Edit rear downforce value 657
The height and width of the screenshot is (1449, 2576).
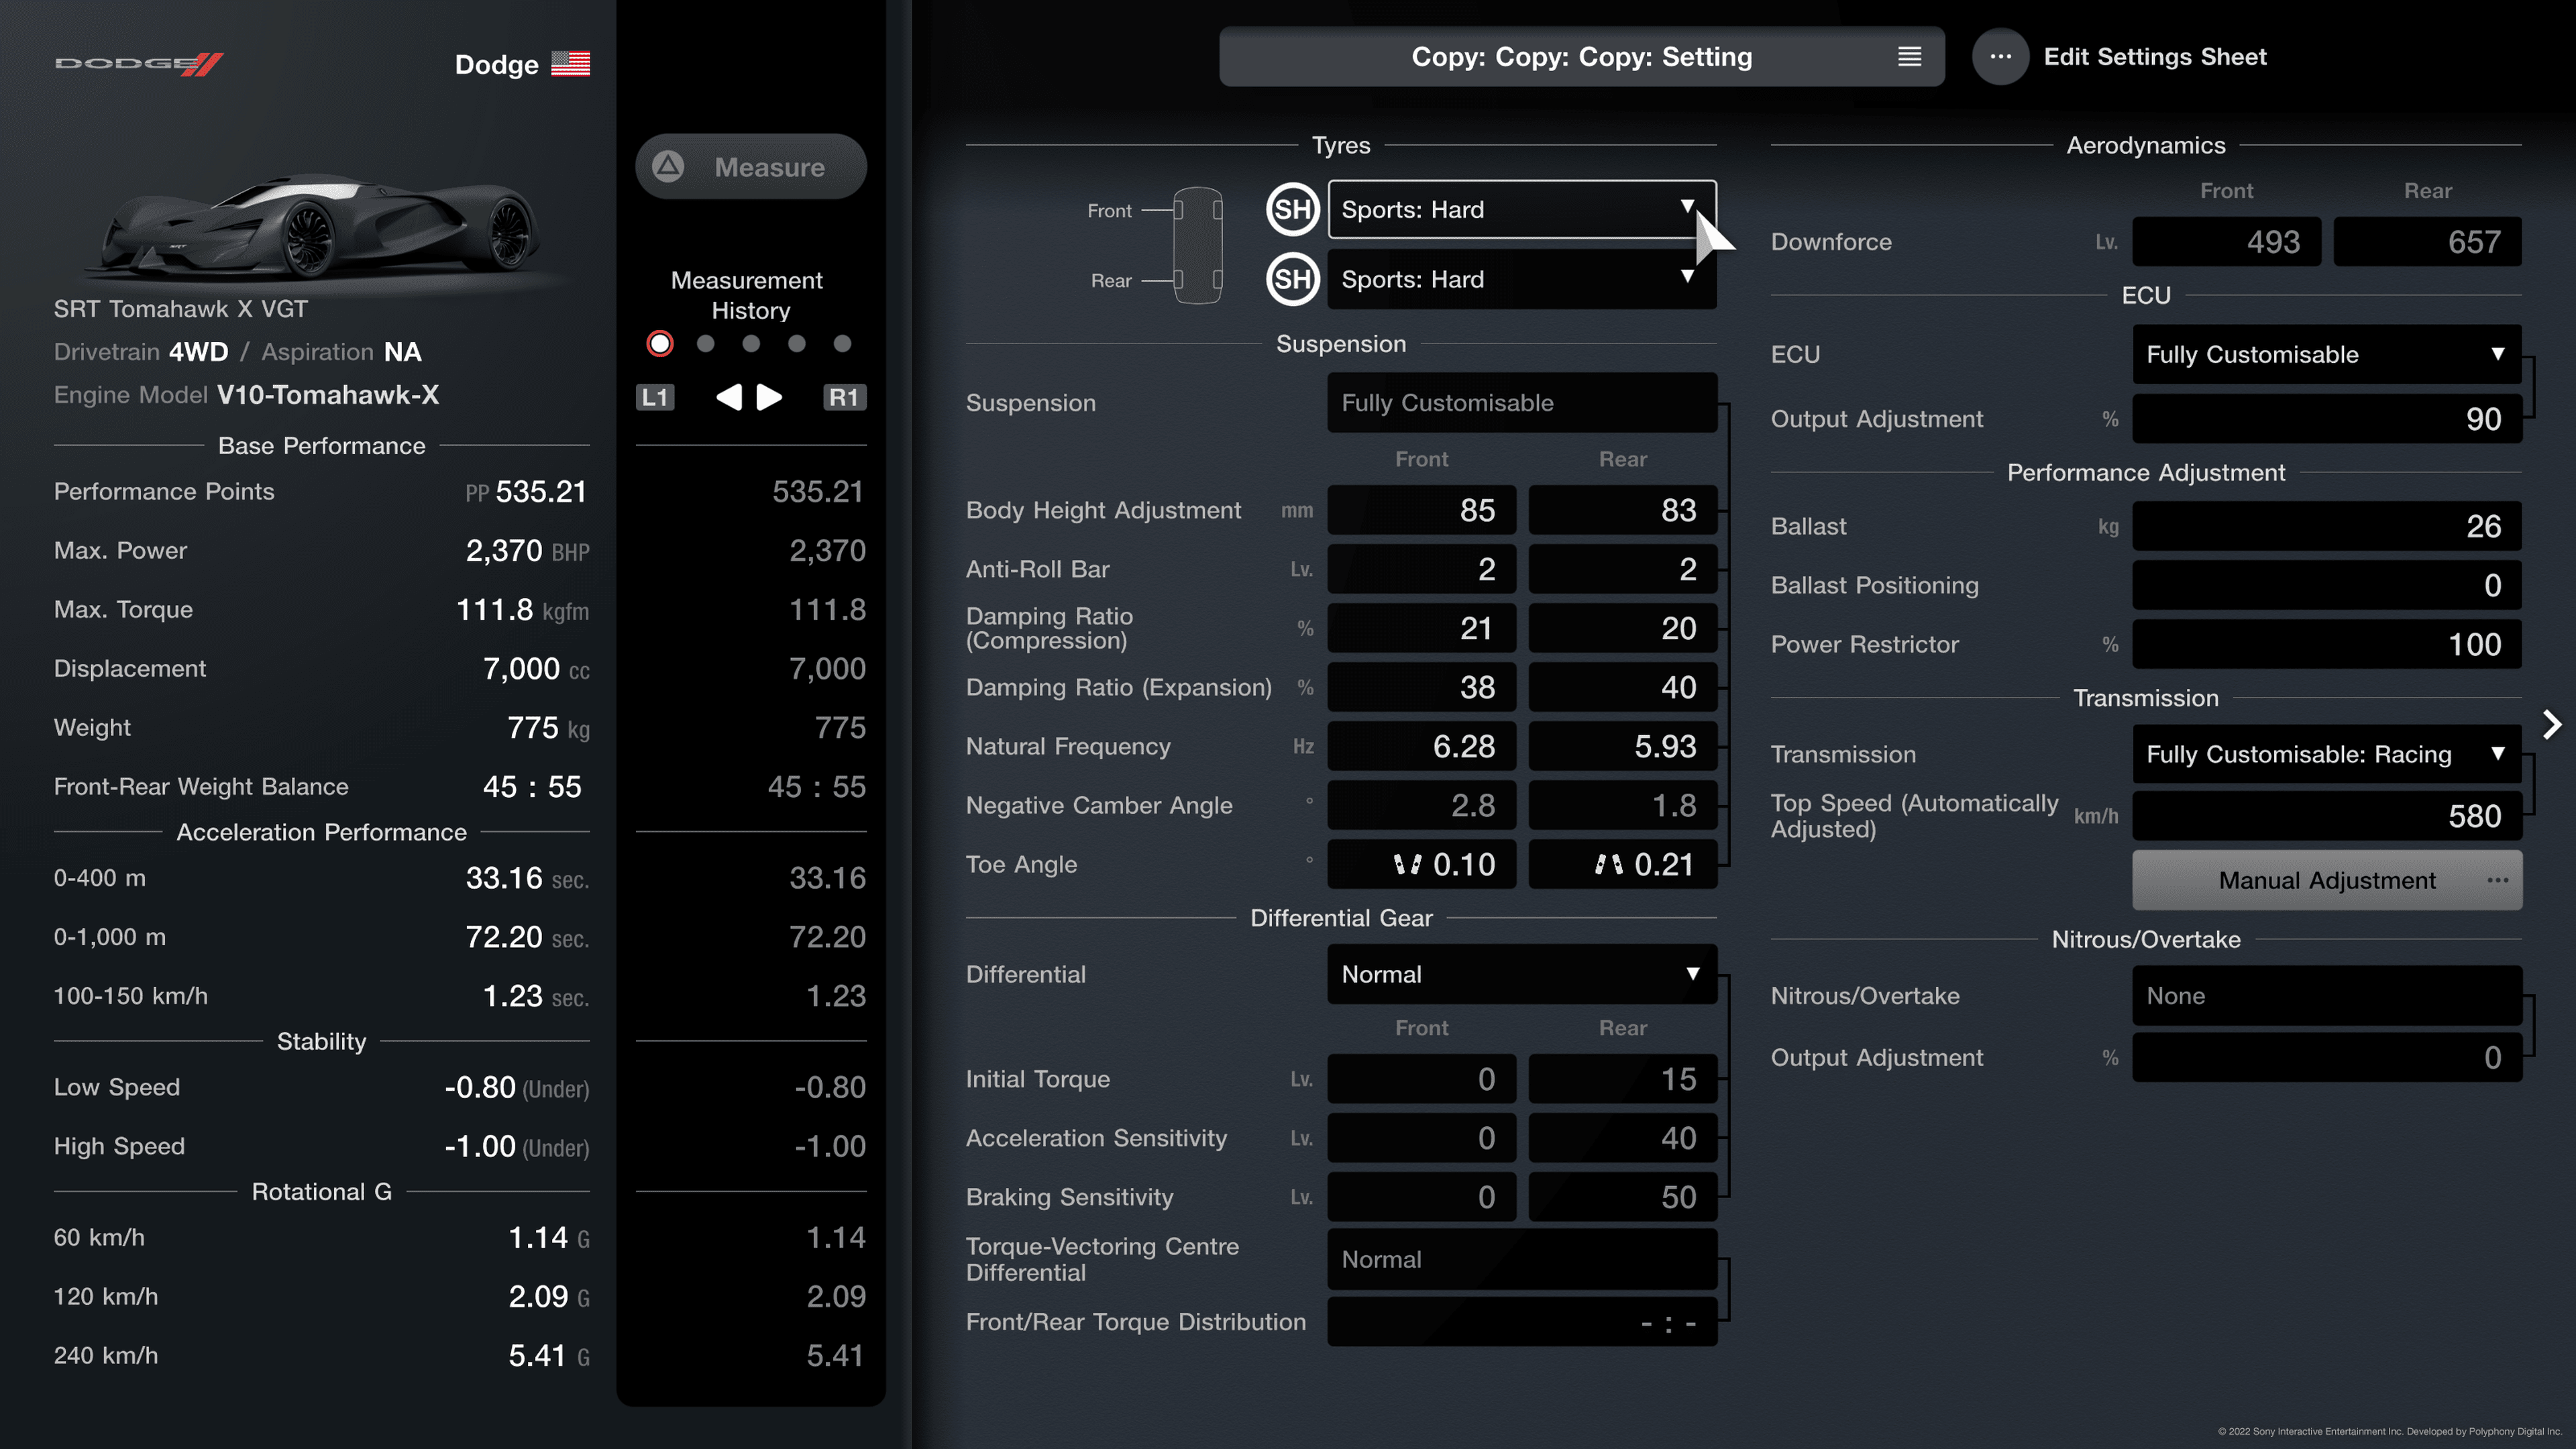point(2427,242)
